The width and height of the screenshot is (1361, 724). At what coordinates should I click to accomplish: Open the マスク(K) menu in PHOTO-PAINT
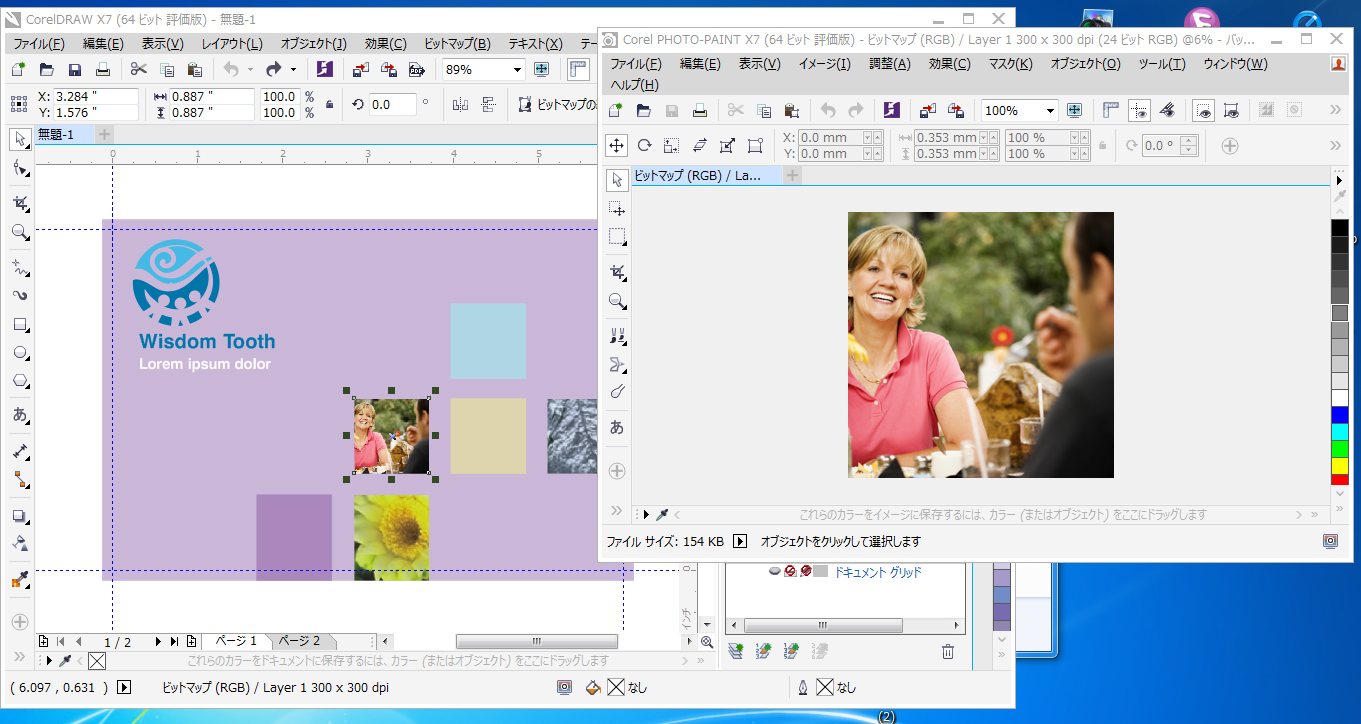pyautogui.click(x=1010, y=64)
